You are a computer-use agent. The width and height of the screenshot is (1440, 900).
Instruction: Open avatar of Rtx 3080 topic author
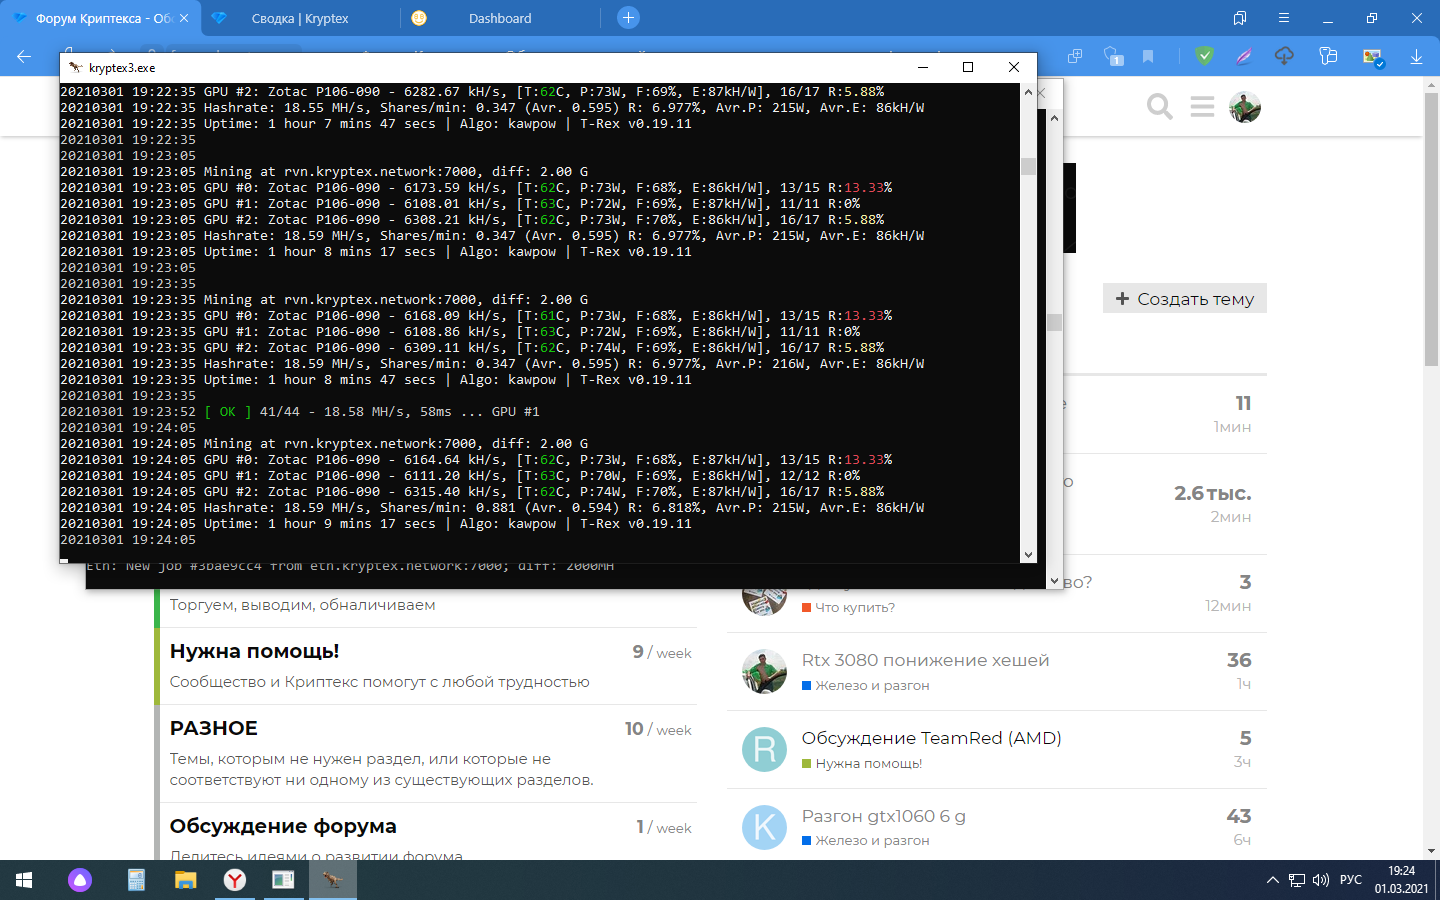click(x=764, y=672)
